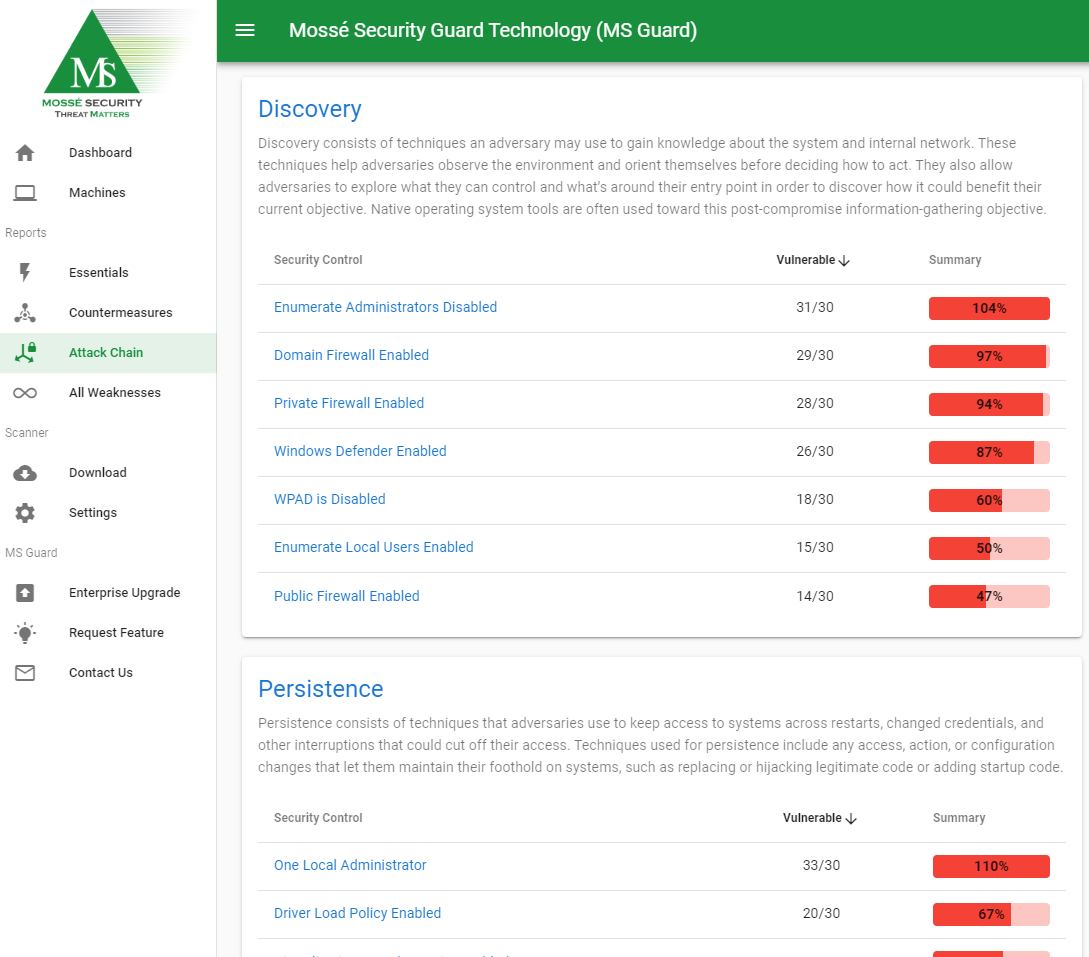This screenshot has height=957, width=1089.
Task: Click the 67% summary progress bar
Action: (x=991, y=914)
